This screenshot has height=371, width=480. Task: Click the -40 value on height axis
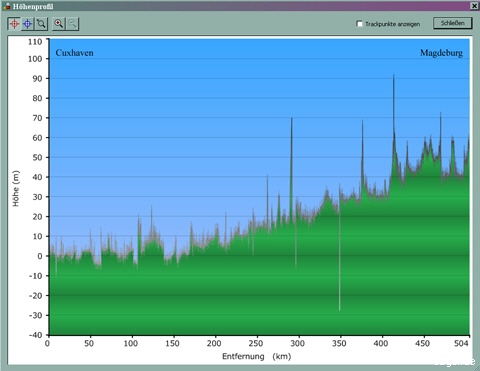pyautogui.click(x=35, y=335)
